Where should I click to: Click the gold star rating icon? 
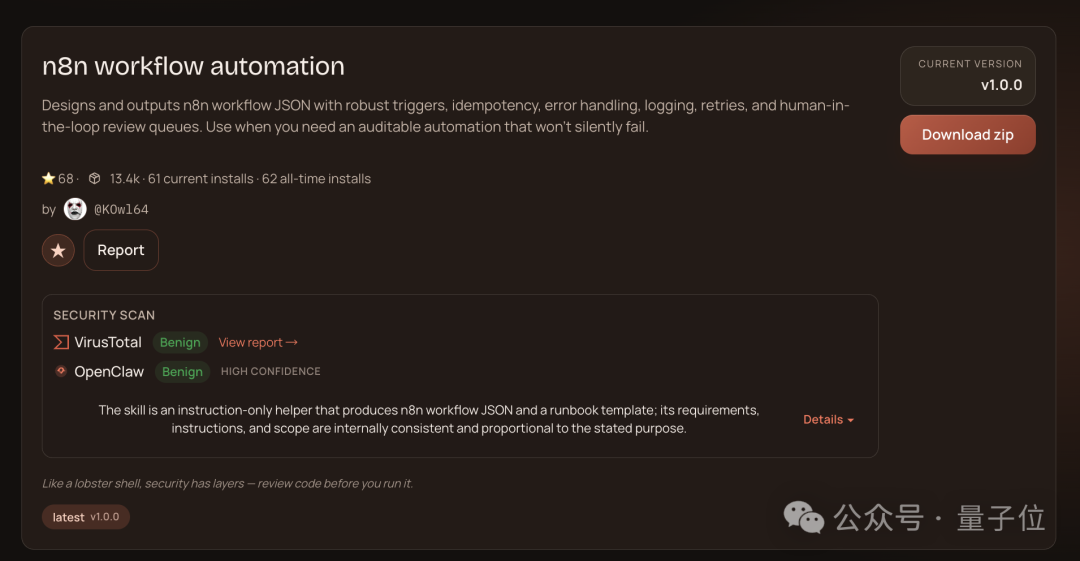[48, 179]
